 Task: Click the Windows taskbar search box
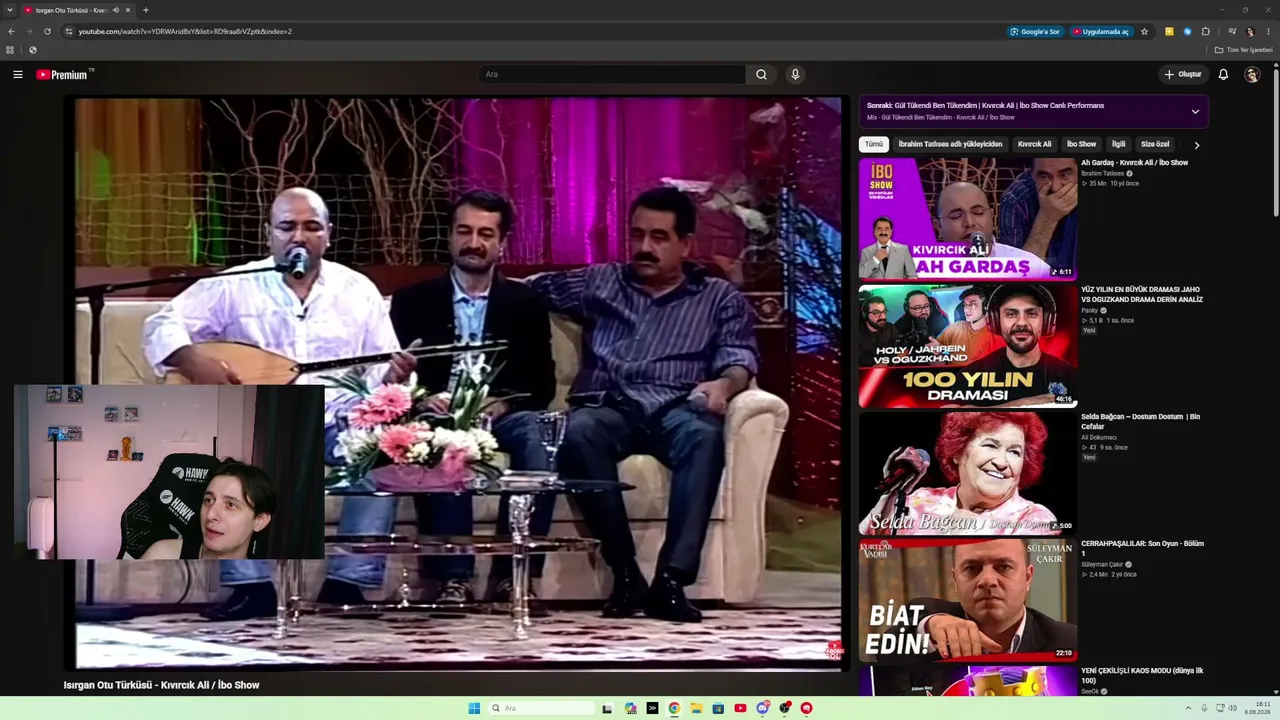tap(540, 708)
